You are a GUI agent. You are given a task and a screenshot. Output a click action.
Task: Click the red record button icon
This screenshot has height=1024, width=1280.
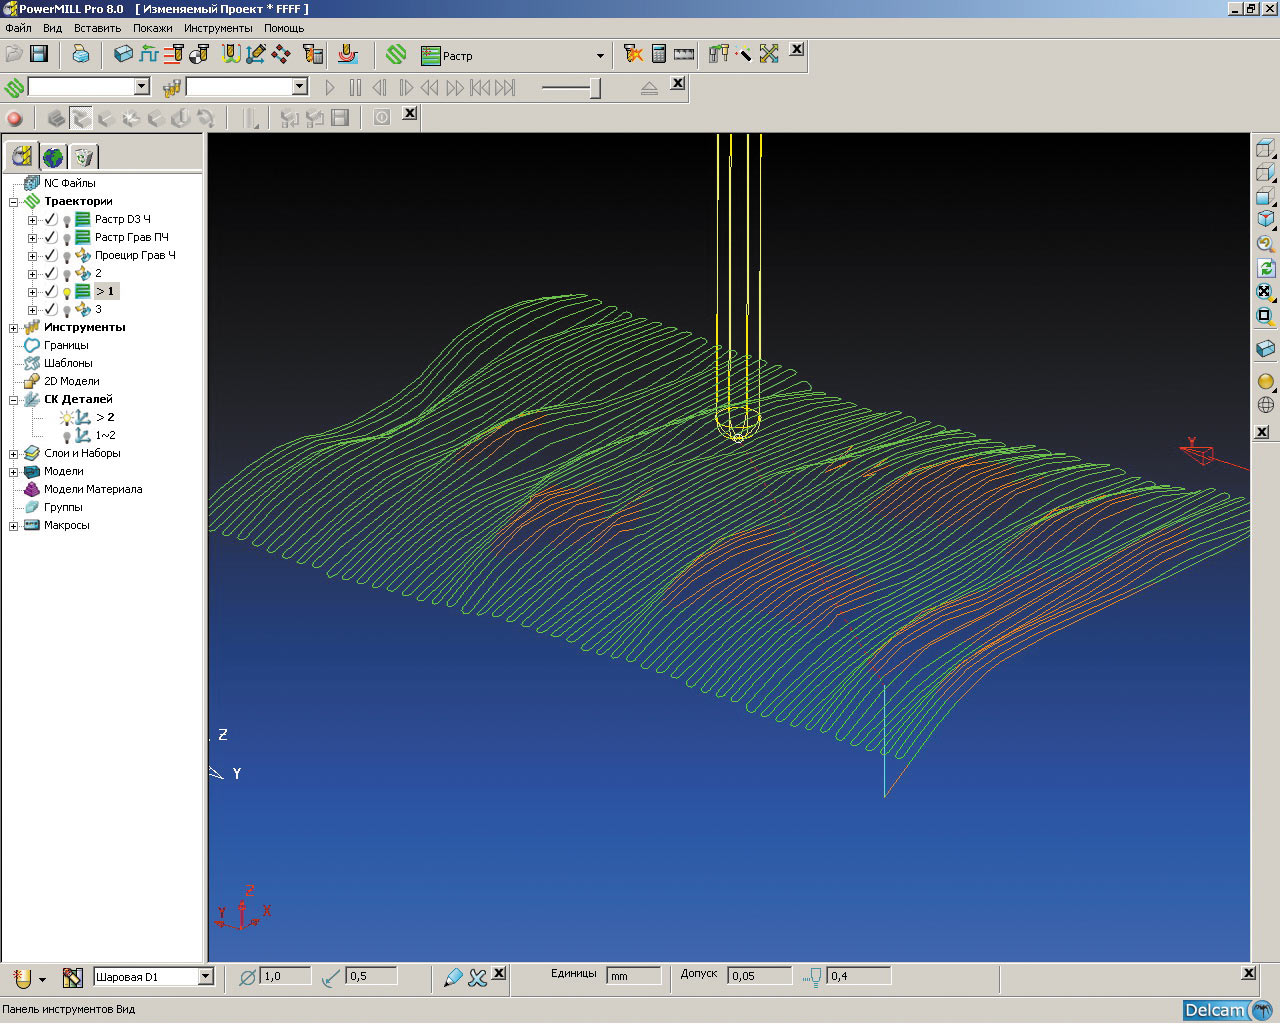pos(15,119)
